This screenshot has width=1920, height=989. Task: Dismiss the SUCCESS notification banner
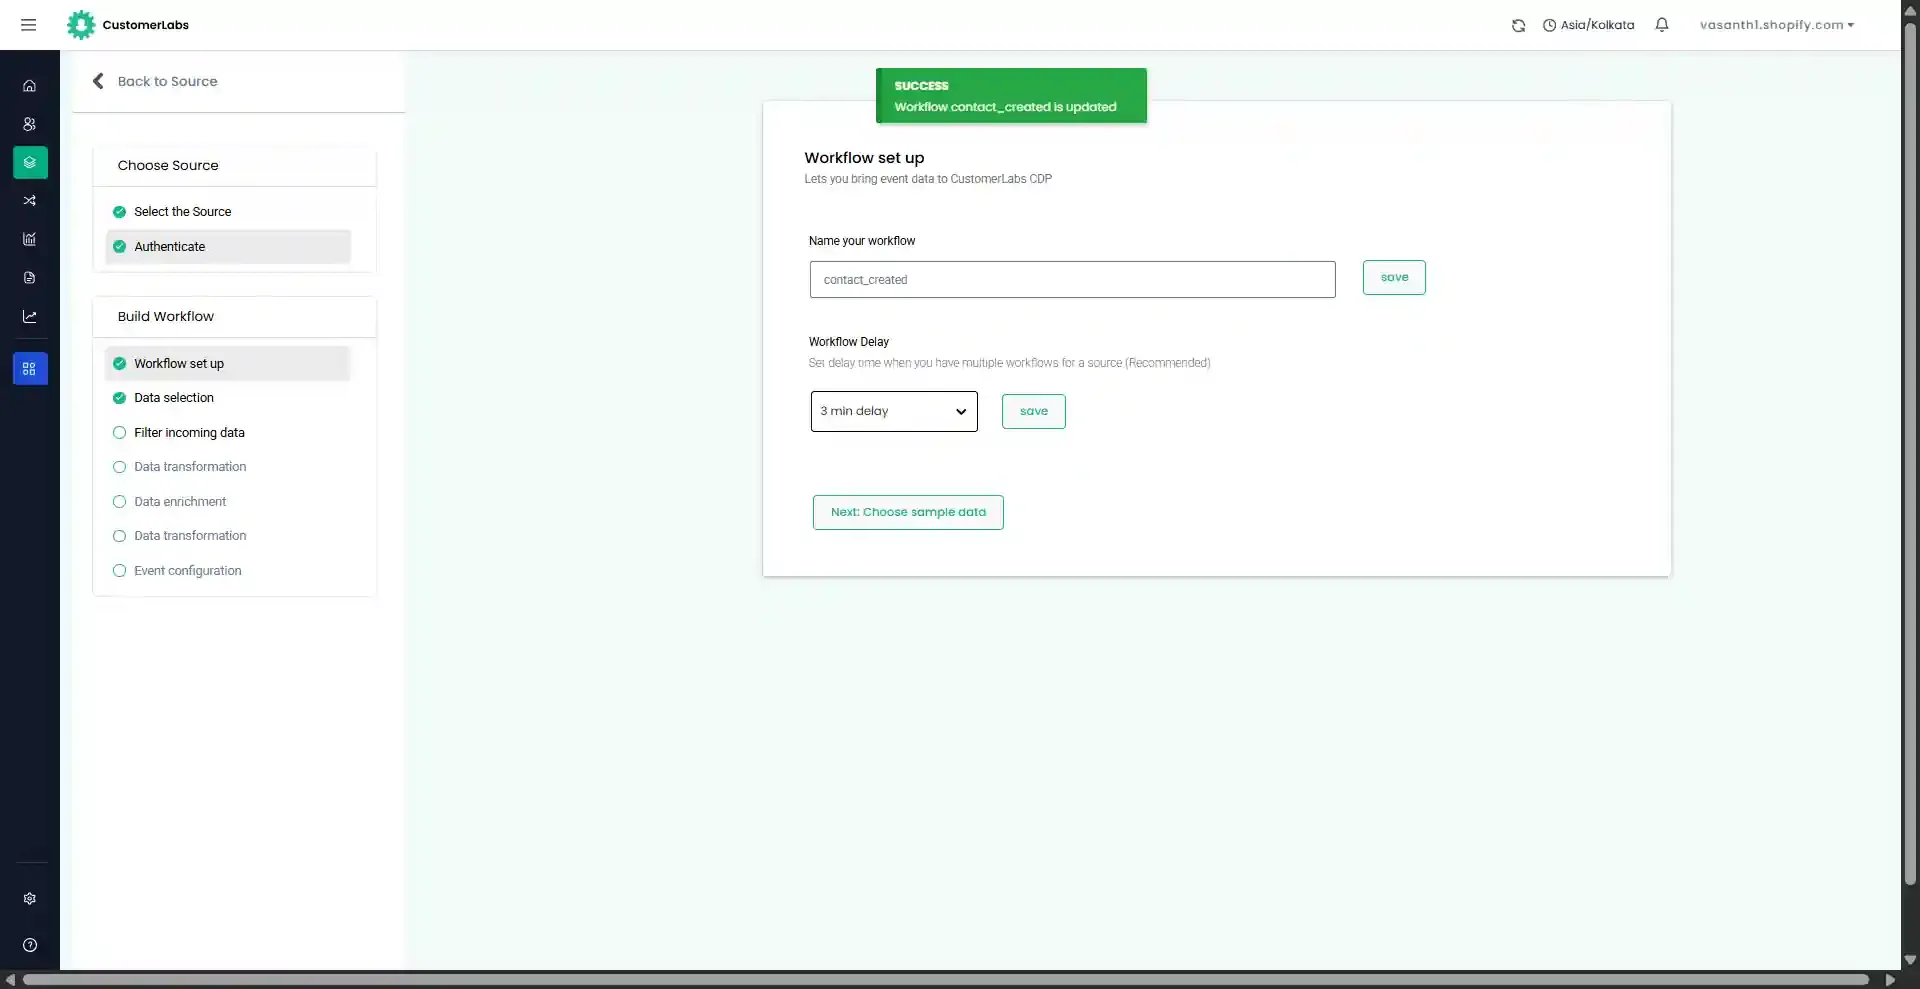coord(1011,96)
